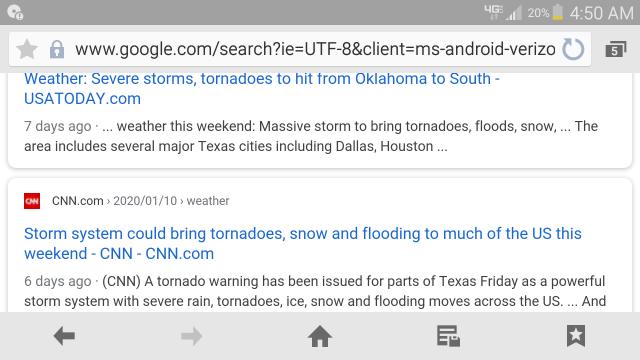Image resolution: width=640 pixels, height=360 pixels.
Task: Open the saved pages icon in bottom bar
Action: 448,336
